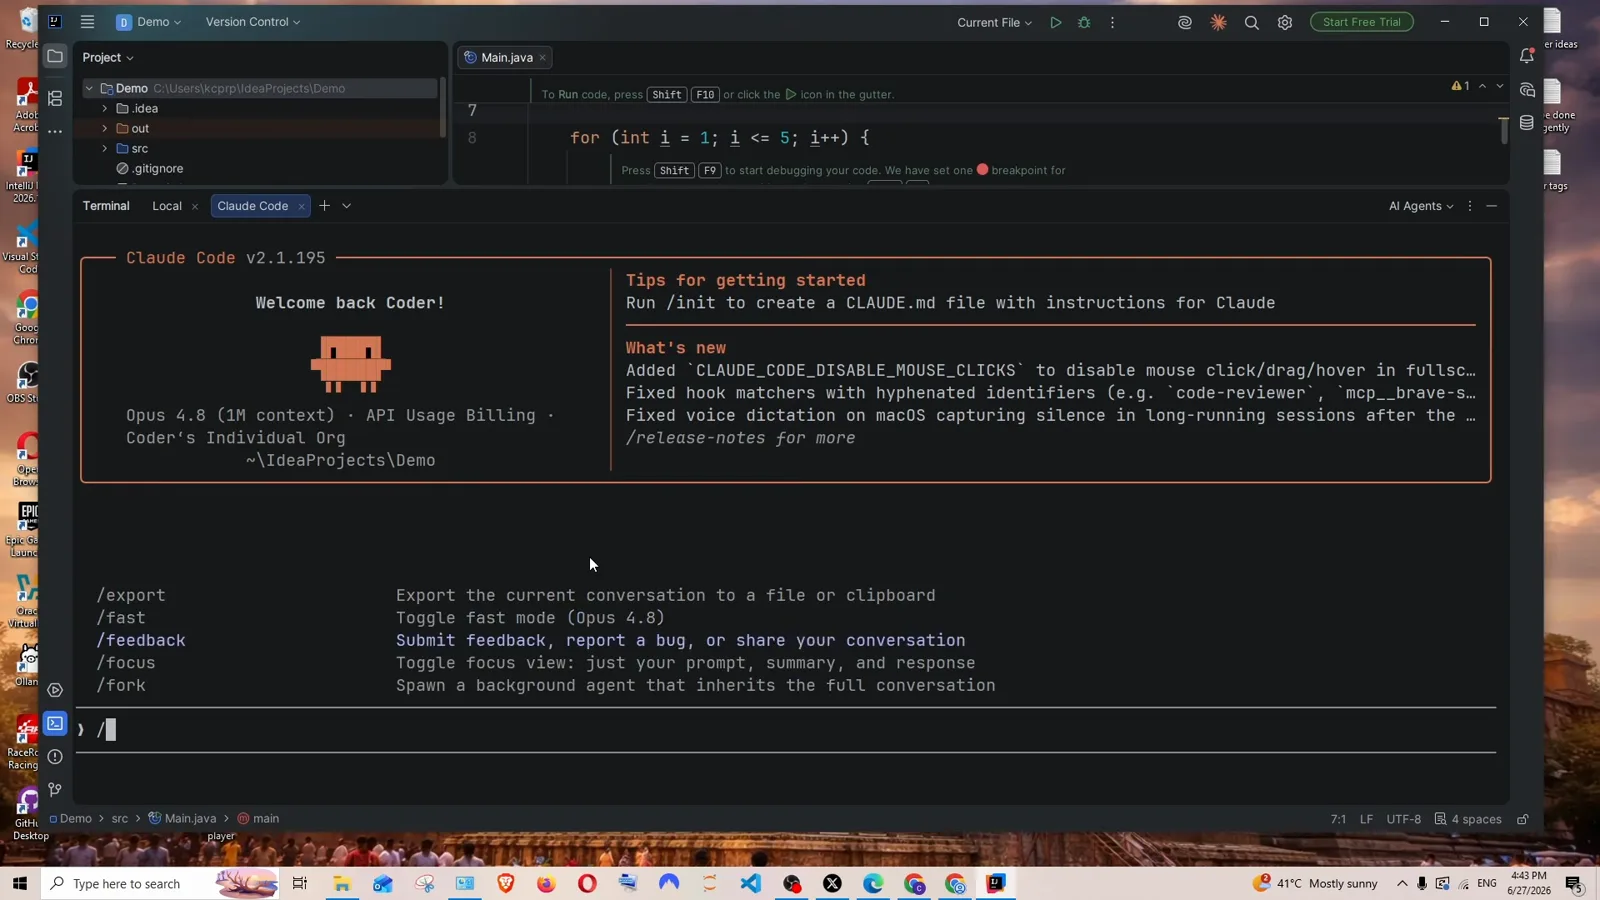Close the Claude Code terminal tab
This screenshot has height=900, width=1600.
(301, 207)
